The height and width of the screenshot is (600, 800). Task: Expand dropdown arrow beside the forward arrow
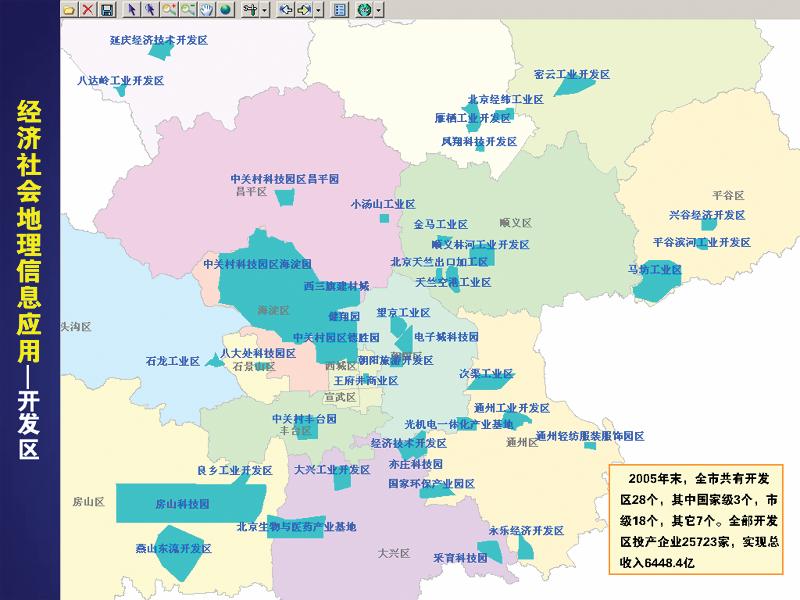(318, 9)
